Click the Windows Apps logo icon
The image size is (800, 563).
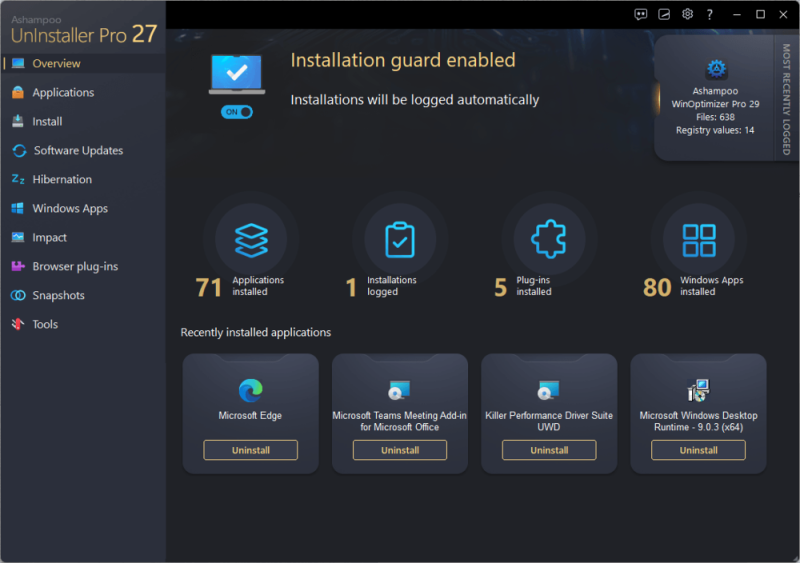point(17,208)
